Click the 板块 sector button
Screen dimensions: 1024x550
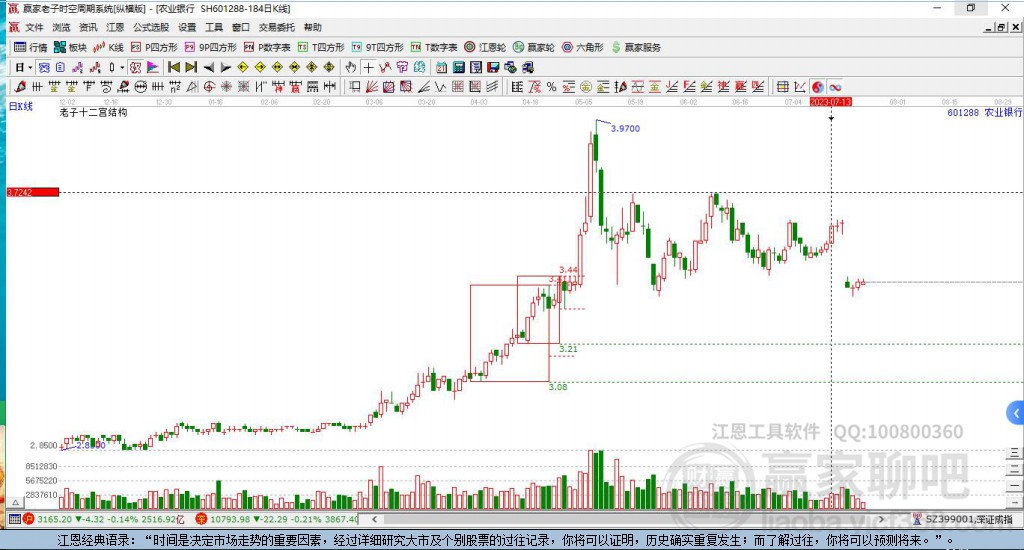tap(71, 47)
